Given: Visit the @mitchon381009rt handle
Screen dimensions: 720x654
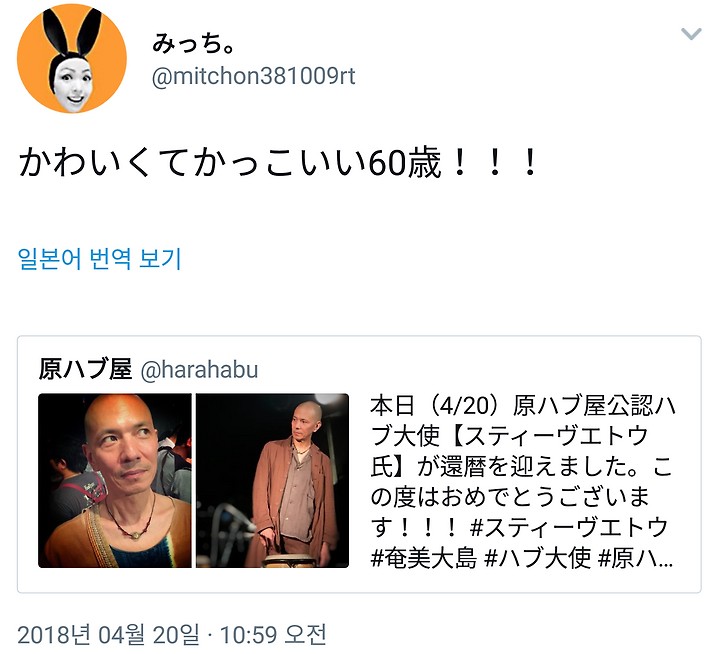Looking at the screenshot, I should click(x=253, y=76).
